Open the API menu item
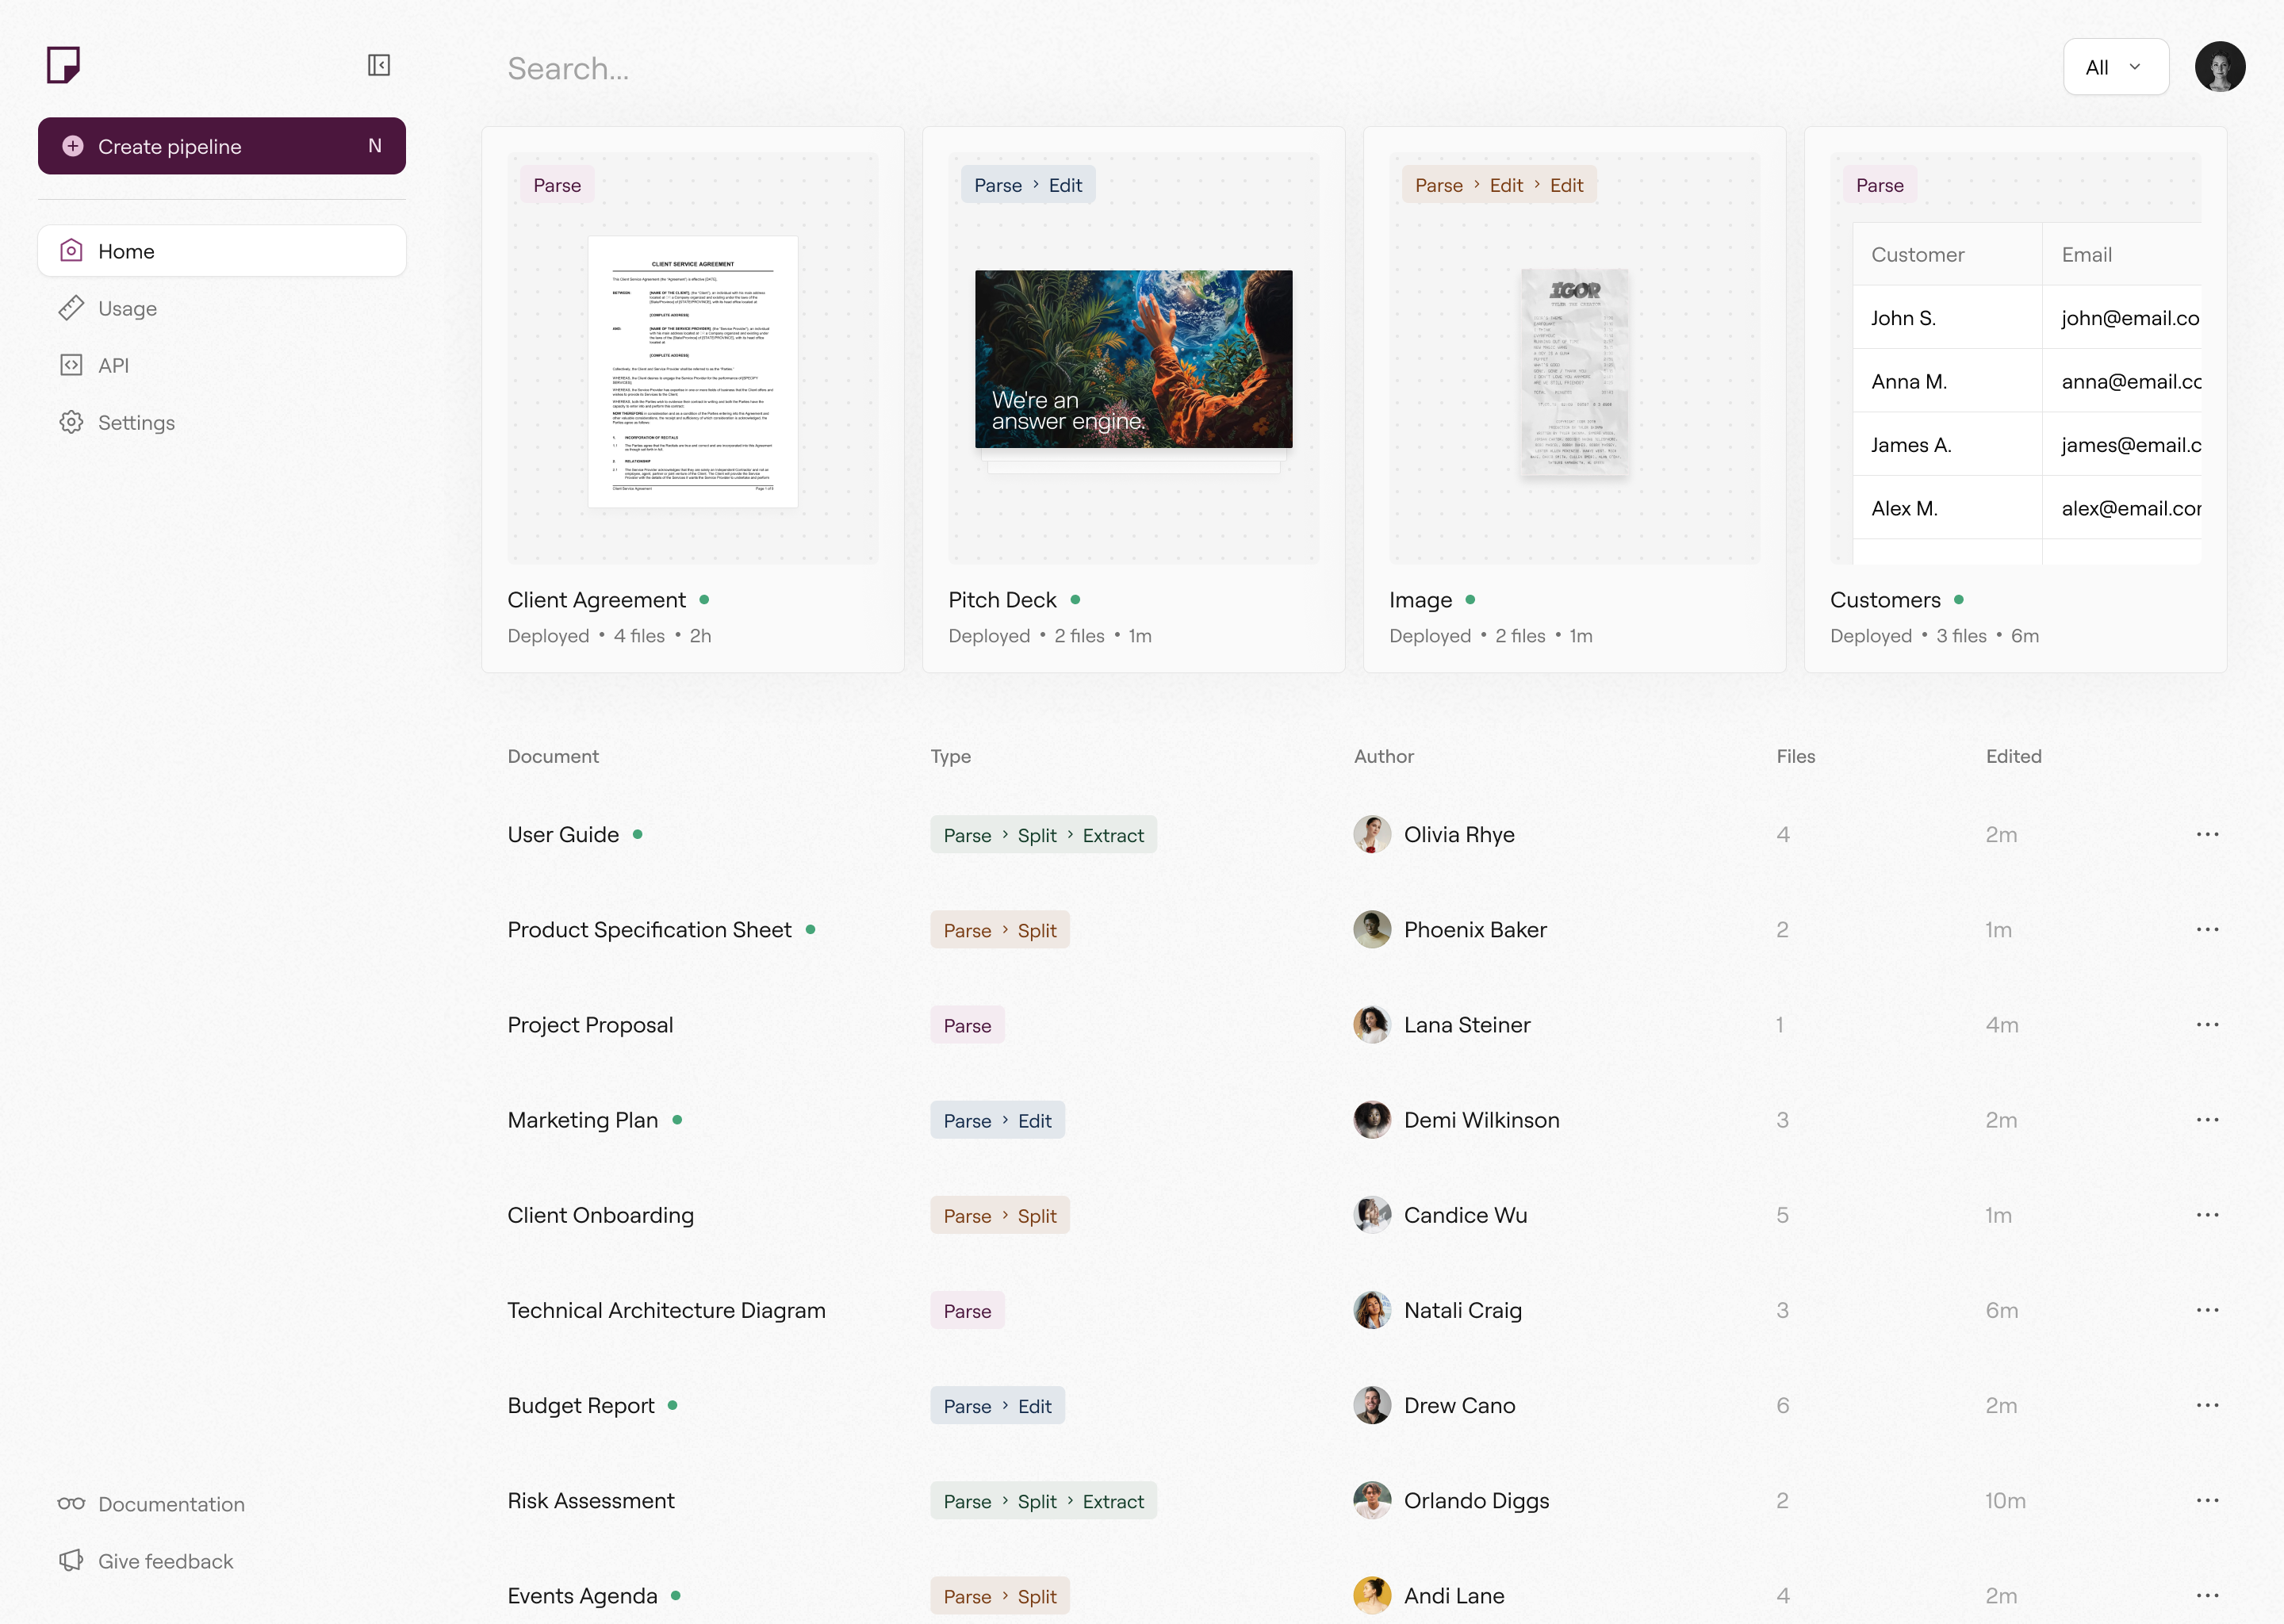The image size is (2284, 1624). pyautogui.click(x=222, y=365)
